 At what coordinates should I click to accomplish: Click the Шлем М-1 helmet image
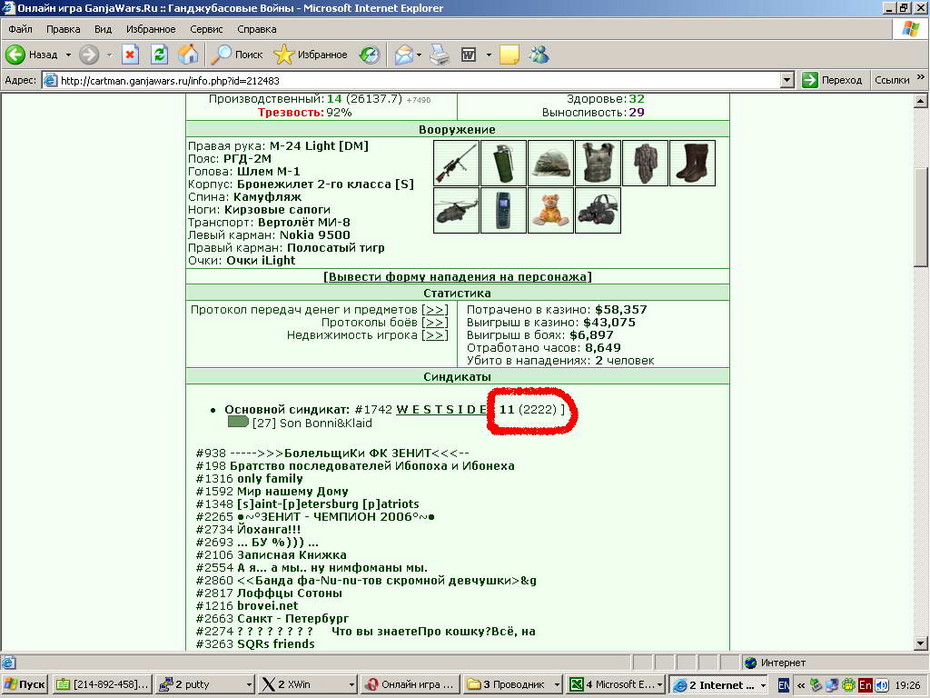(x=551, y=163)
